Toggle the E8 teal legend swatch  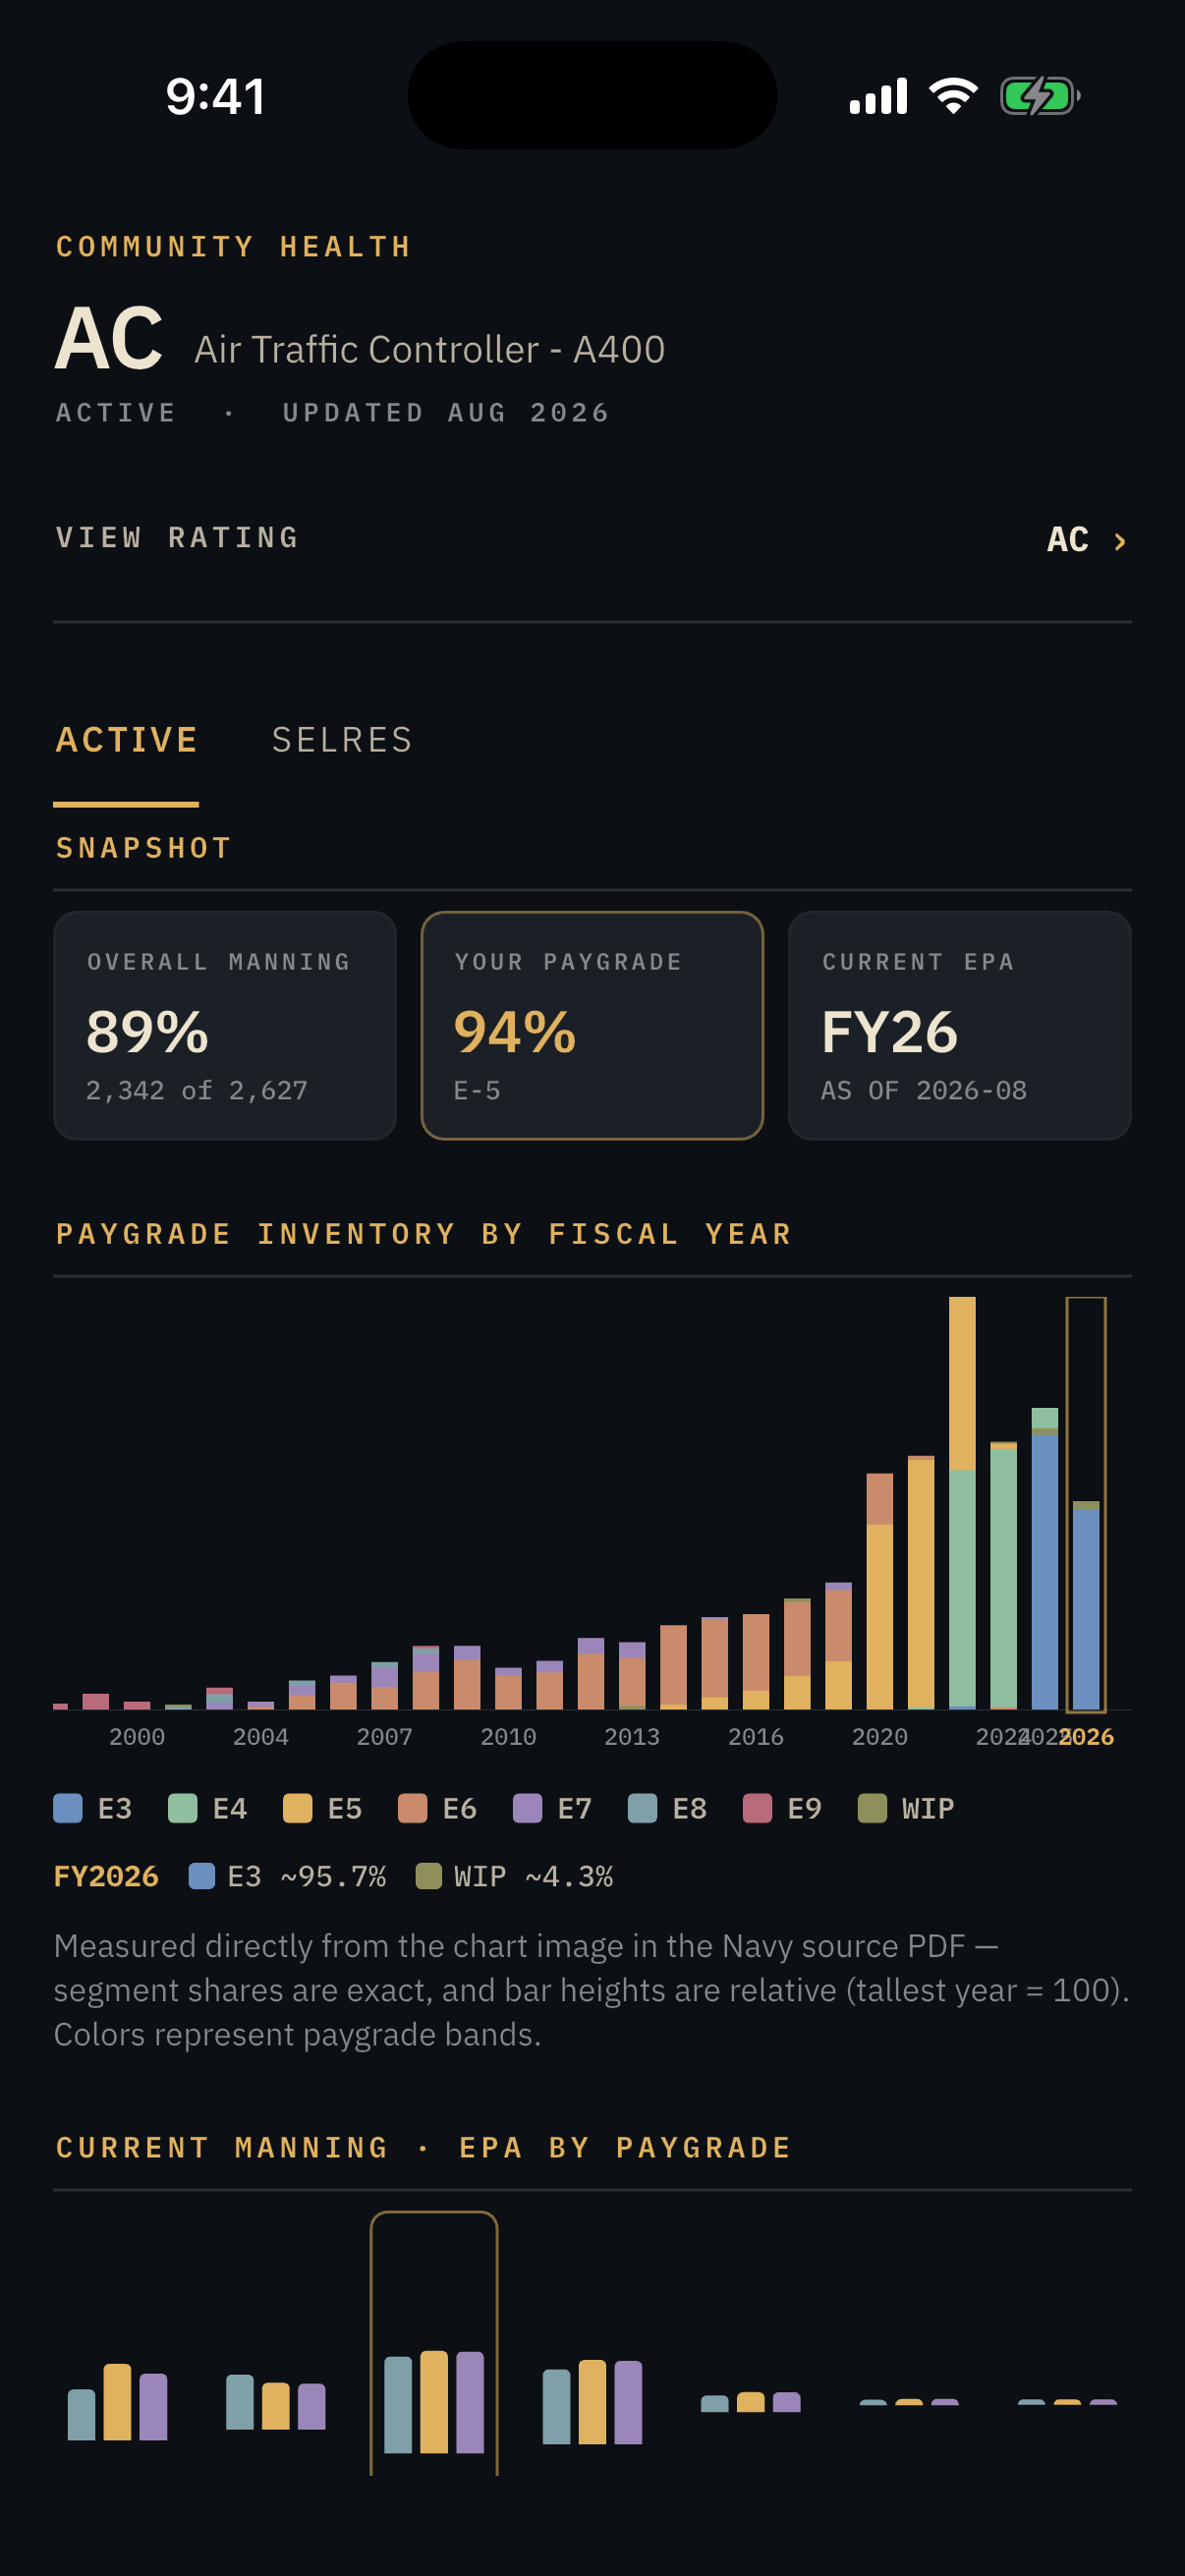643,1808
